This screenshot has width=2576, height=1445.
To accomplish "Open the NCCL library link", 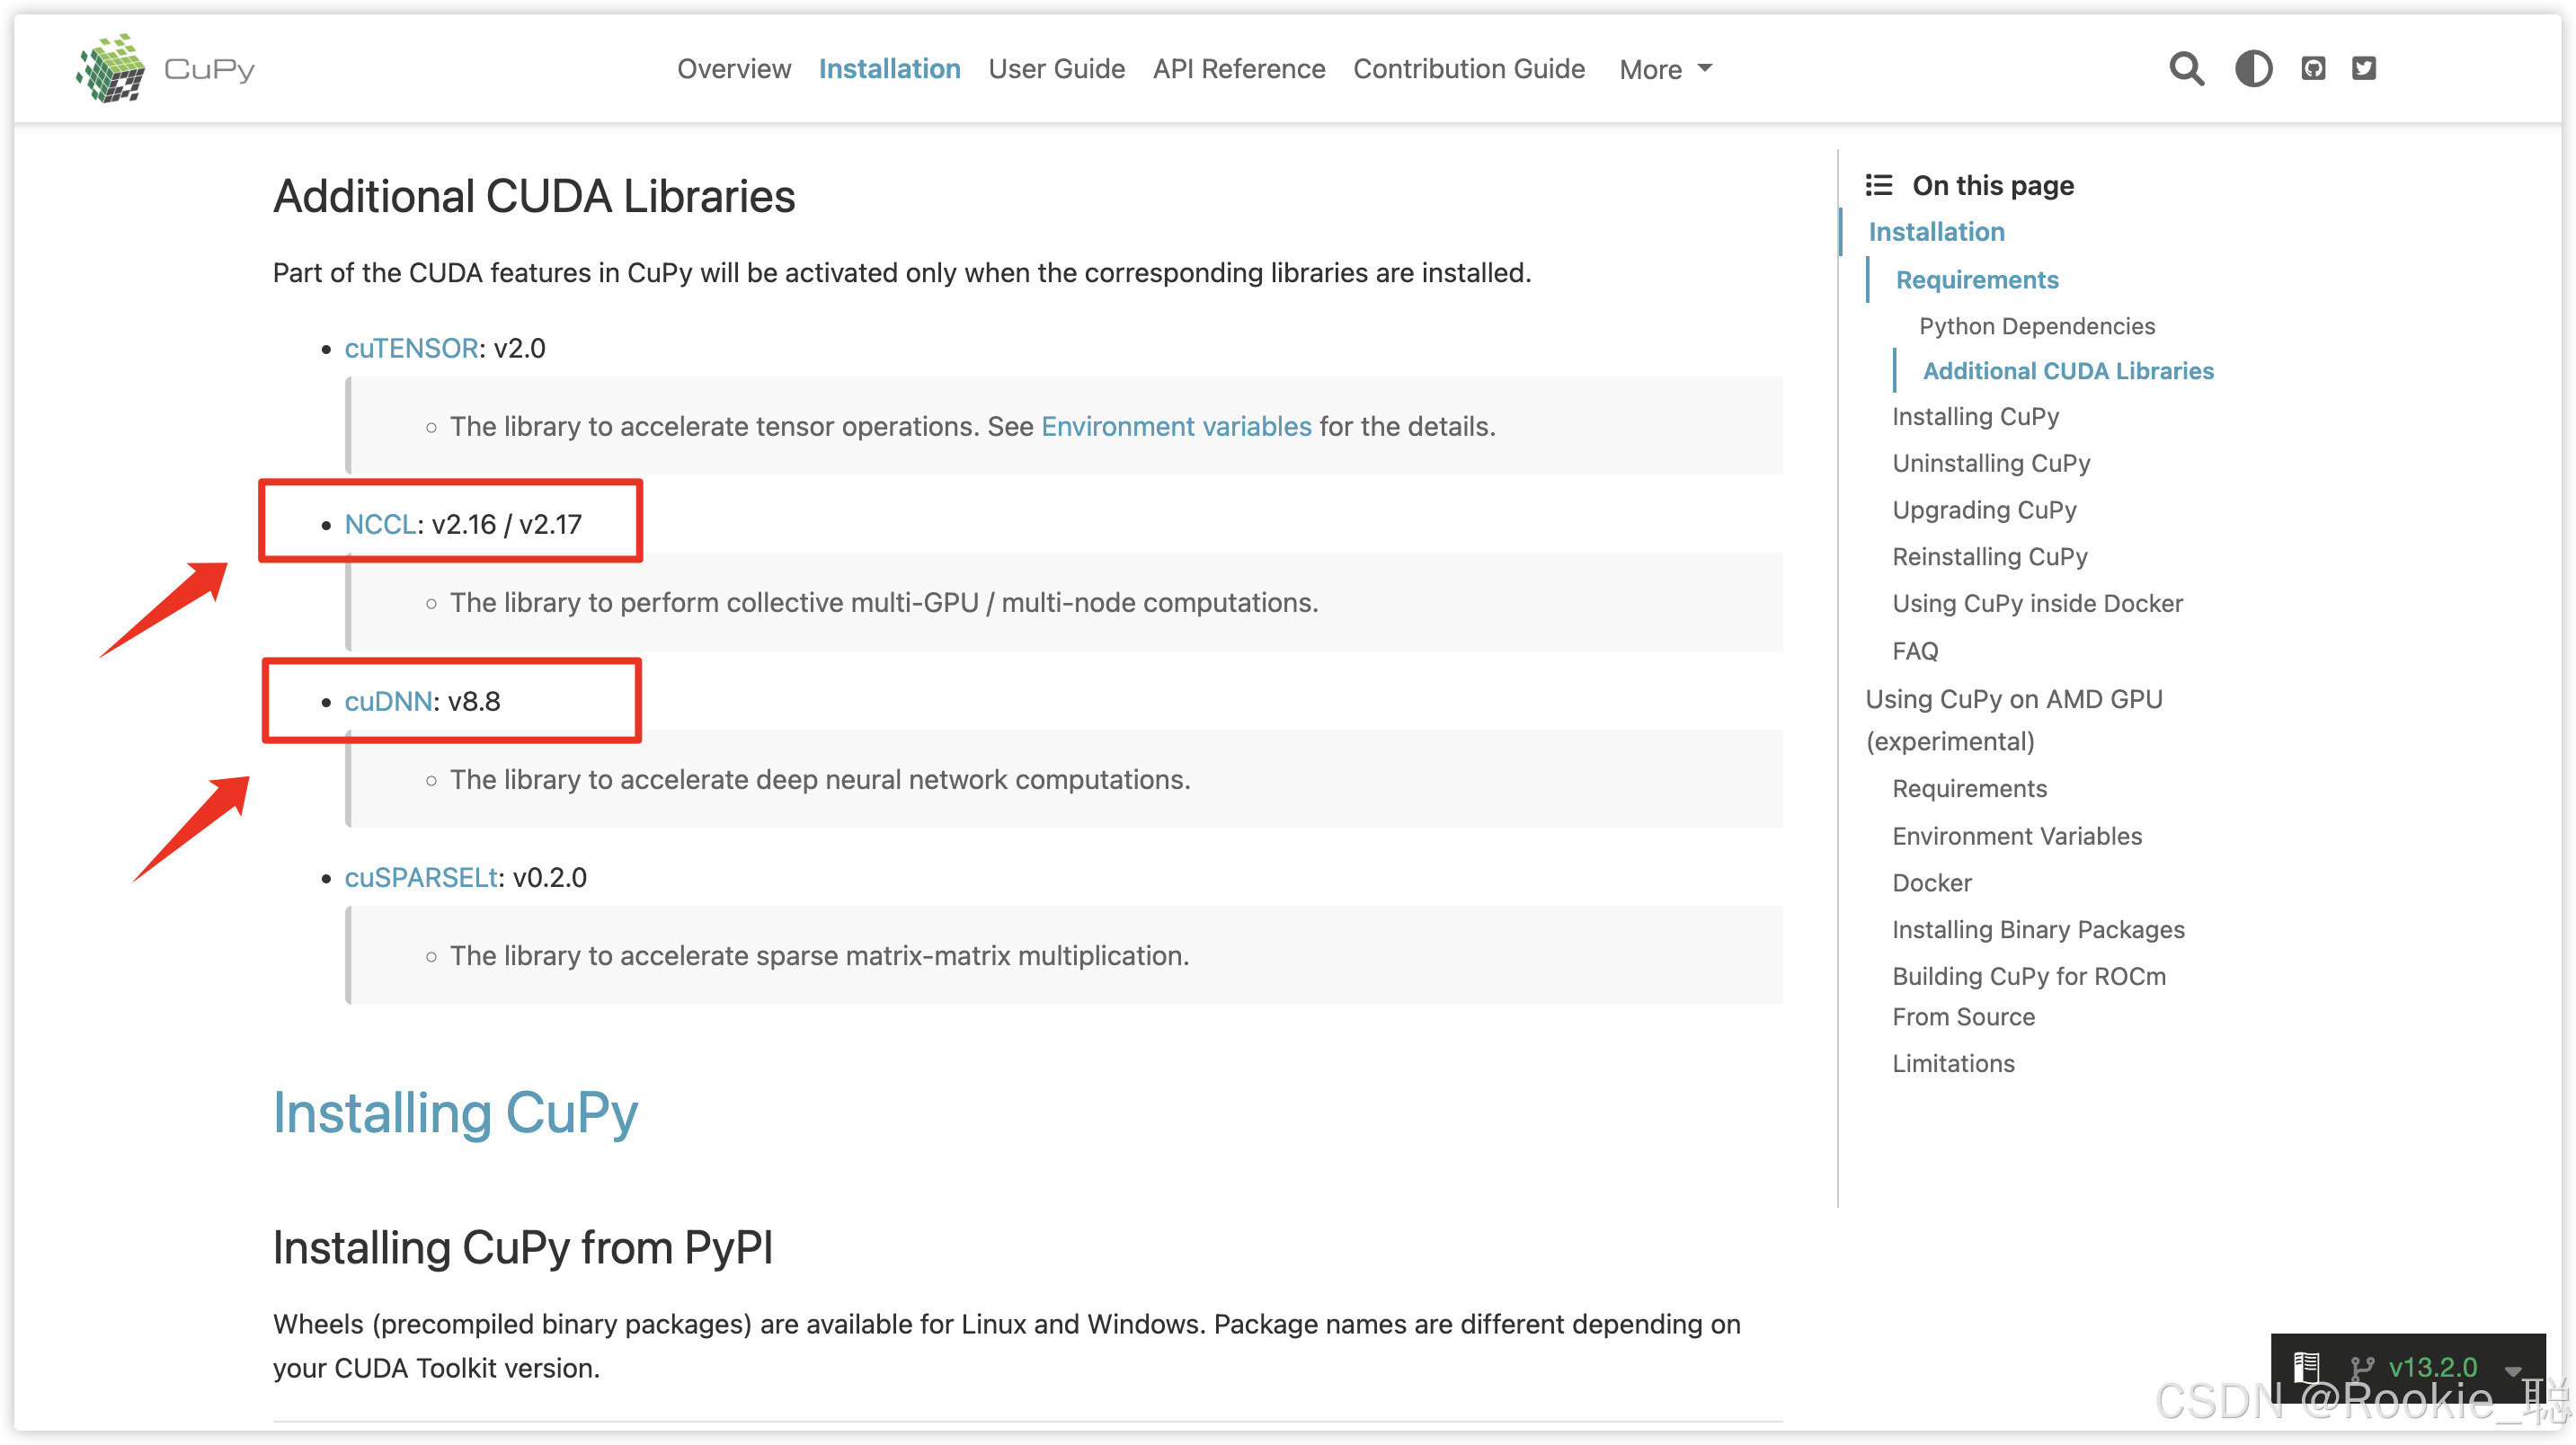I will (x=380, y=523).
